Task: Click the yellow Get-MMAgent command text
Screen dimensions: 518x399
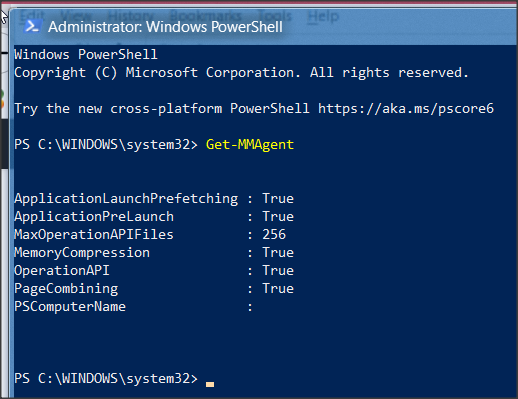Action: pos(250,145)
